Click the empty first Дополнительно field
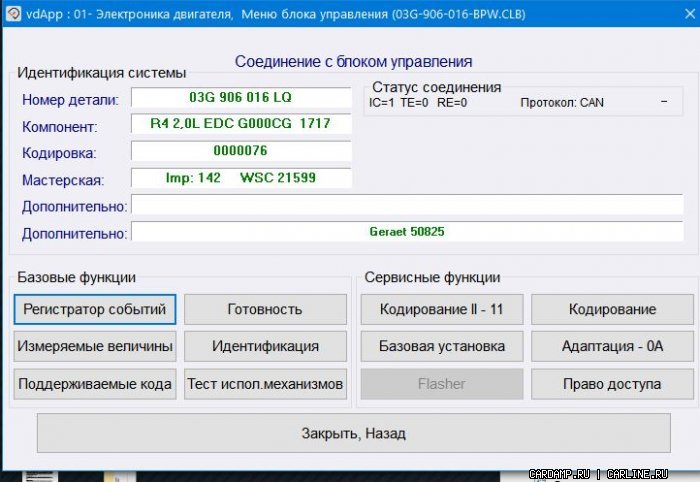 coord(407,204)
